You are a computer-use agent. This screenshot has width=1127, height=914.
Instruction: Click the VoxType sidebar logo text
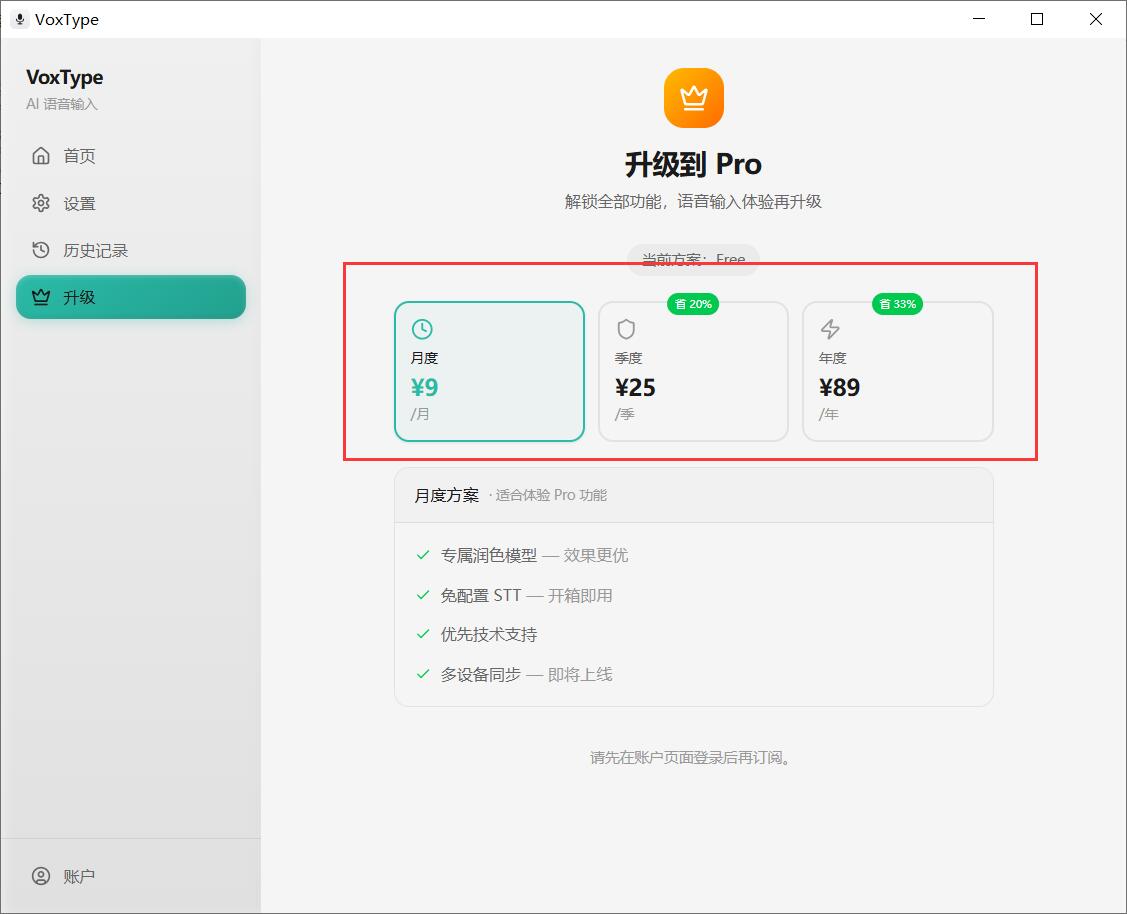65,78
